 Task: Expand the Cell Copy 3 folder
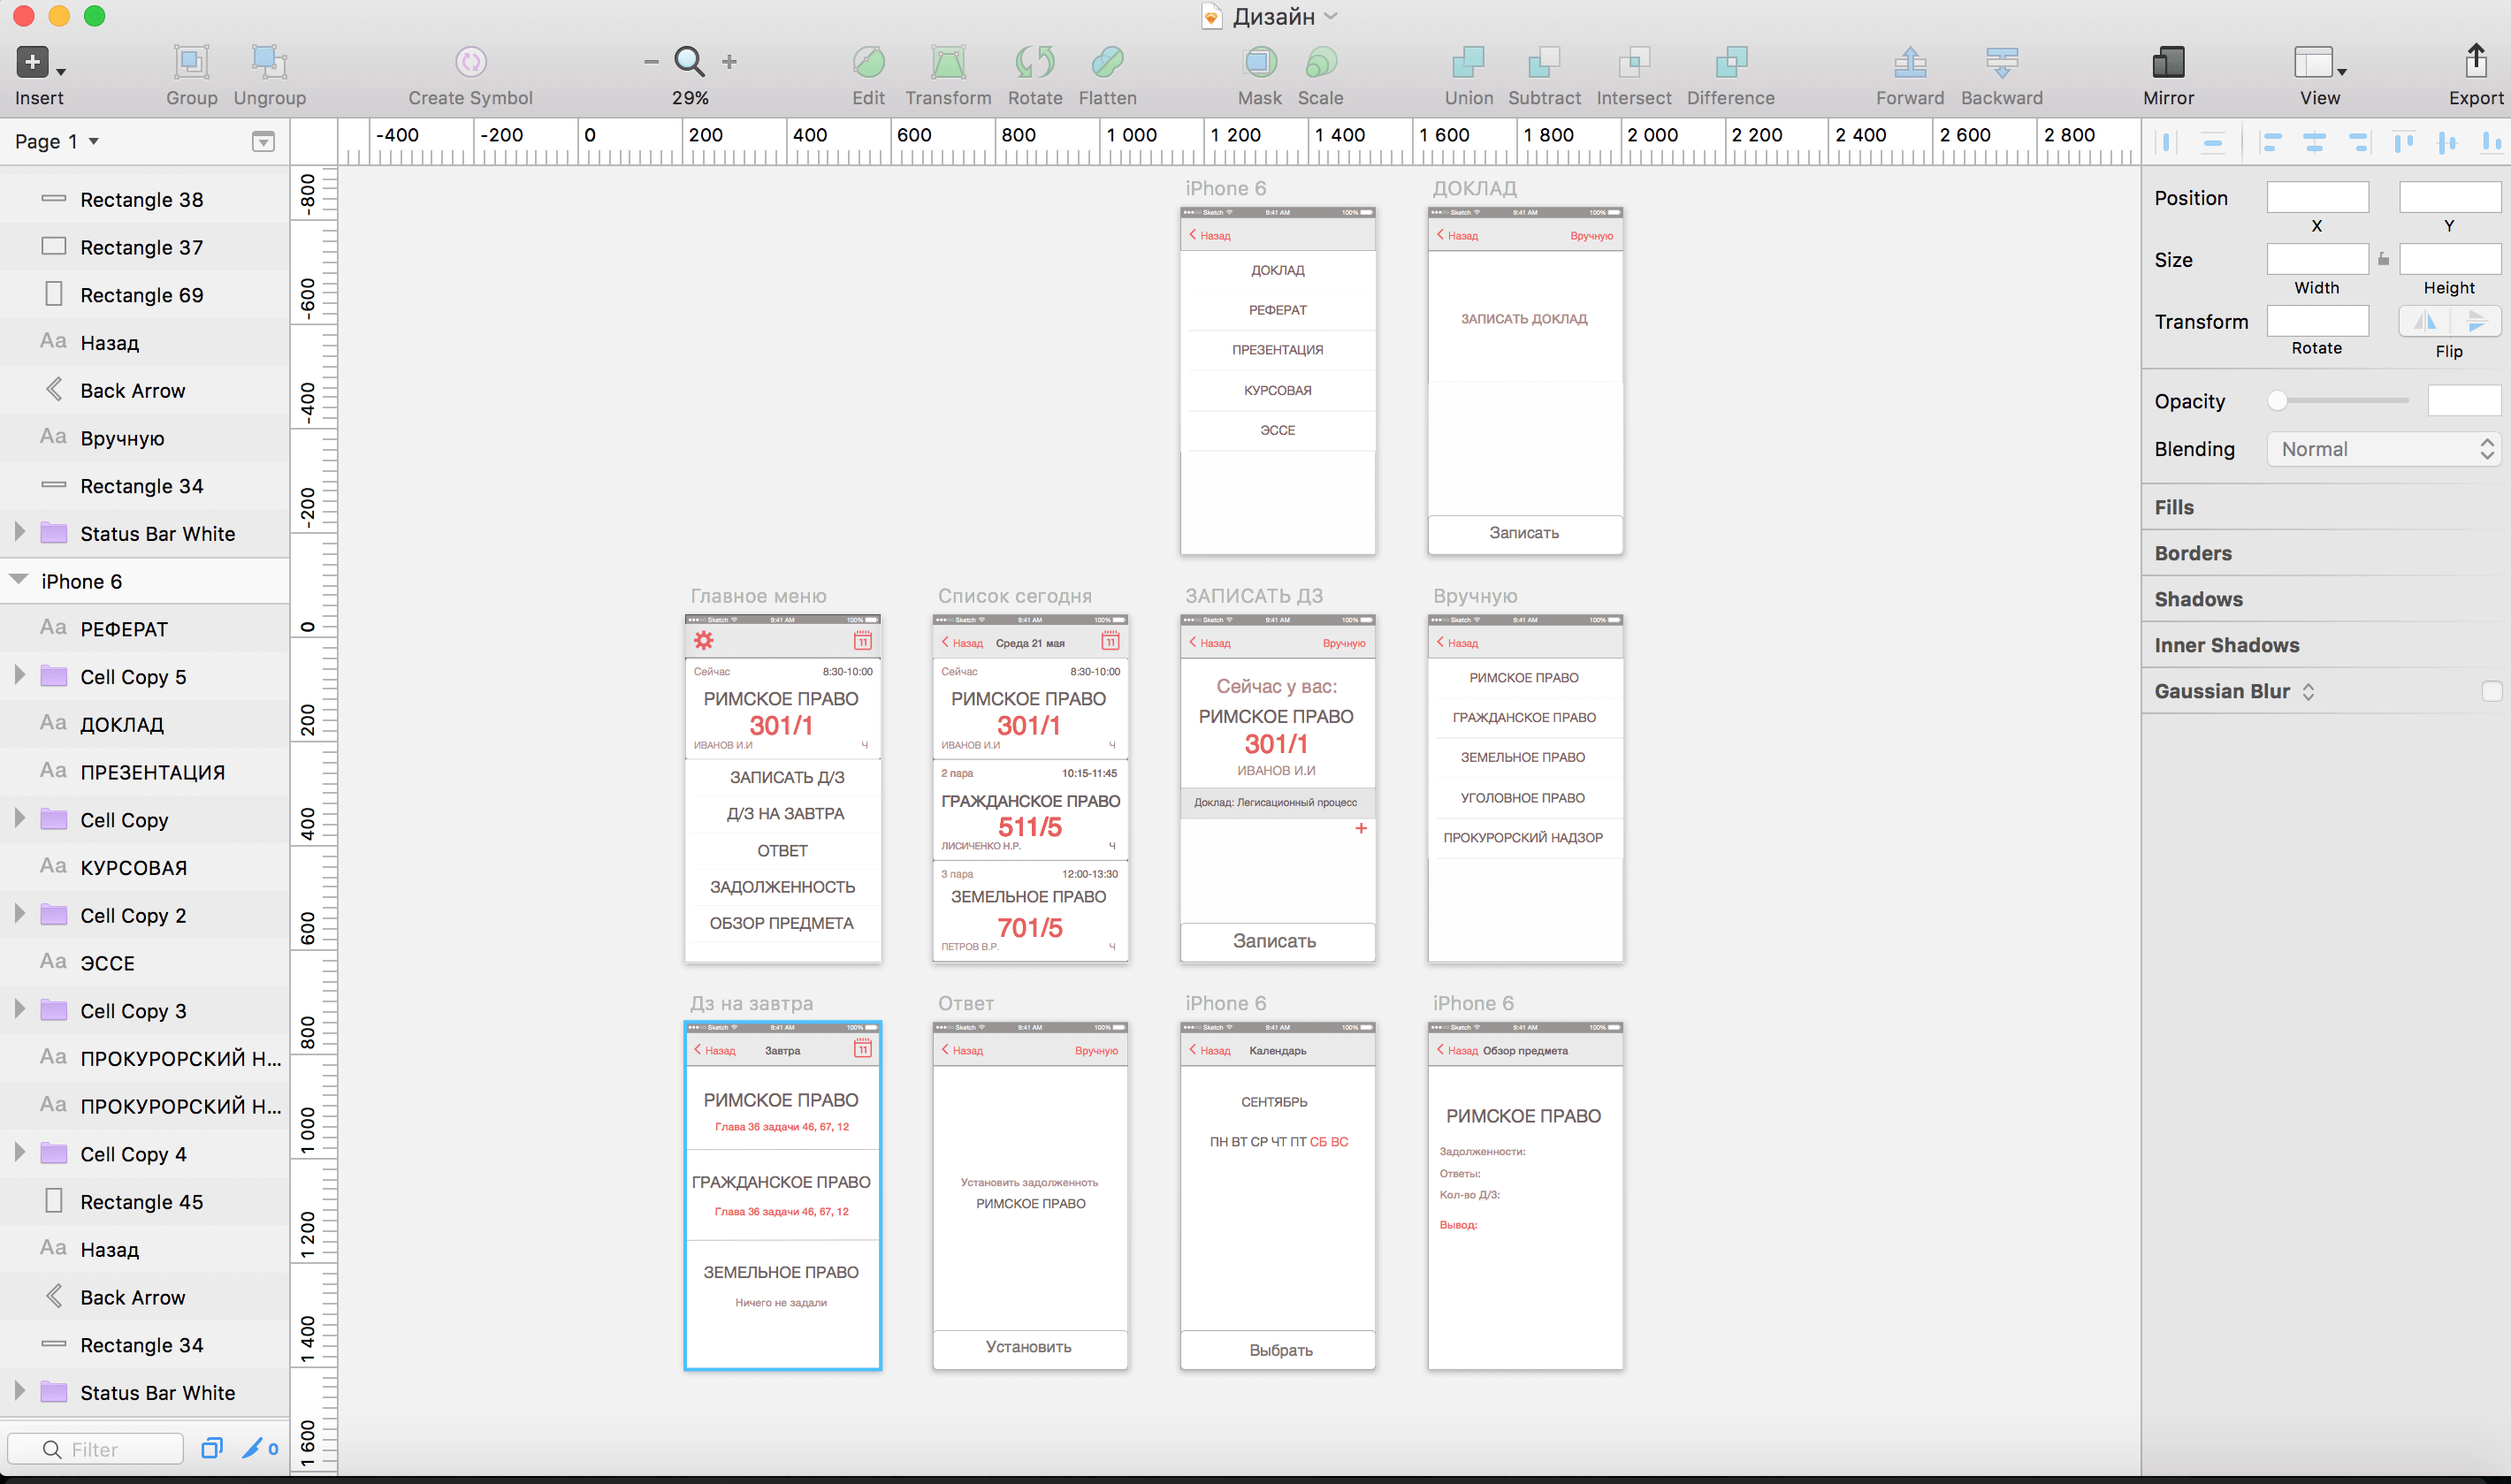[x=19, y=1009]
